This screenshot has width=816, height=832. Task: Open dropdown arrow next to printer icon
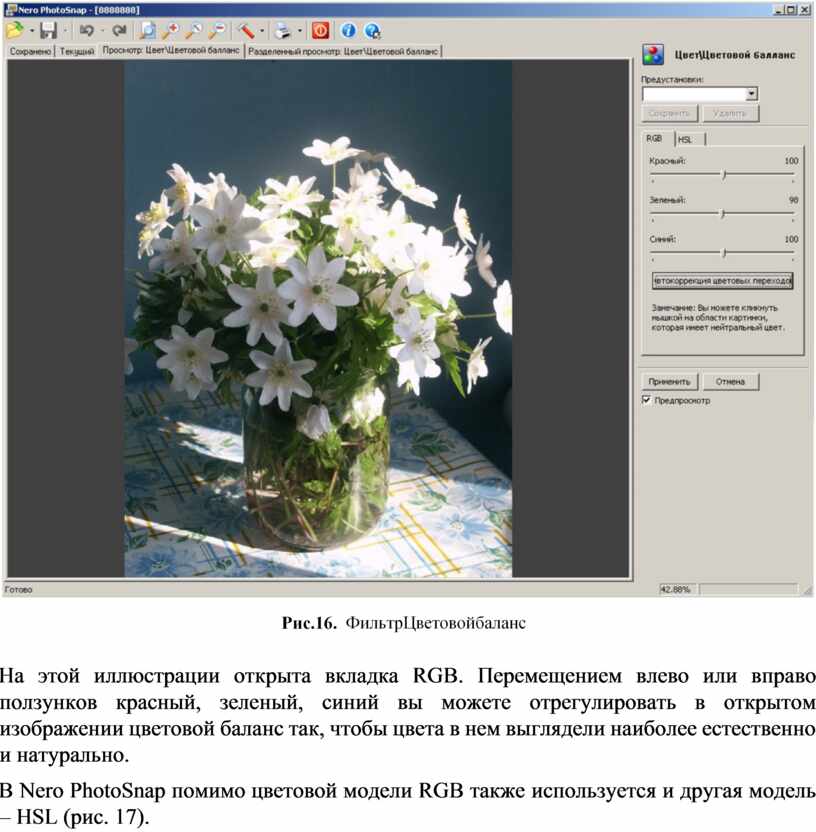tap(299, 31)
